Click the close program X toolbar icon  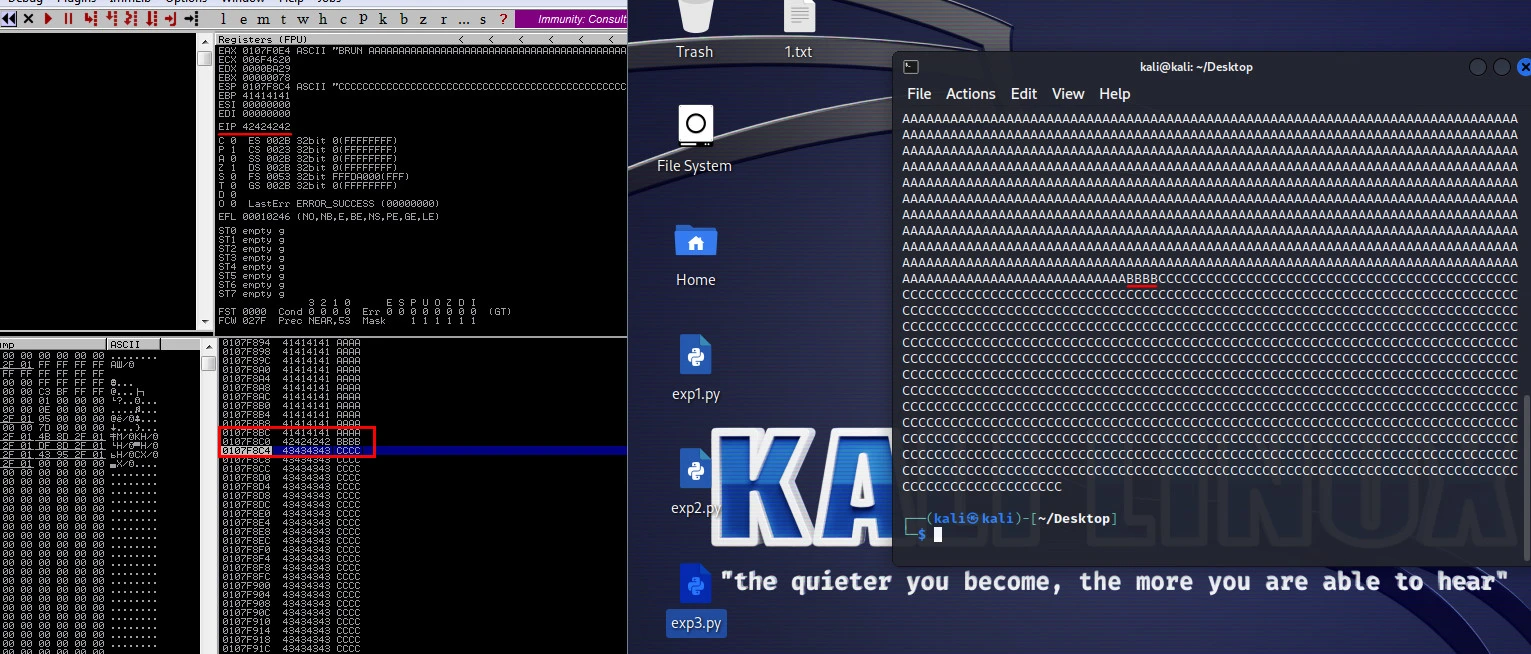click(x=28, y=18)
